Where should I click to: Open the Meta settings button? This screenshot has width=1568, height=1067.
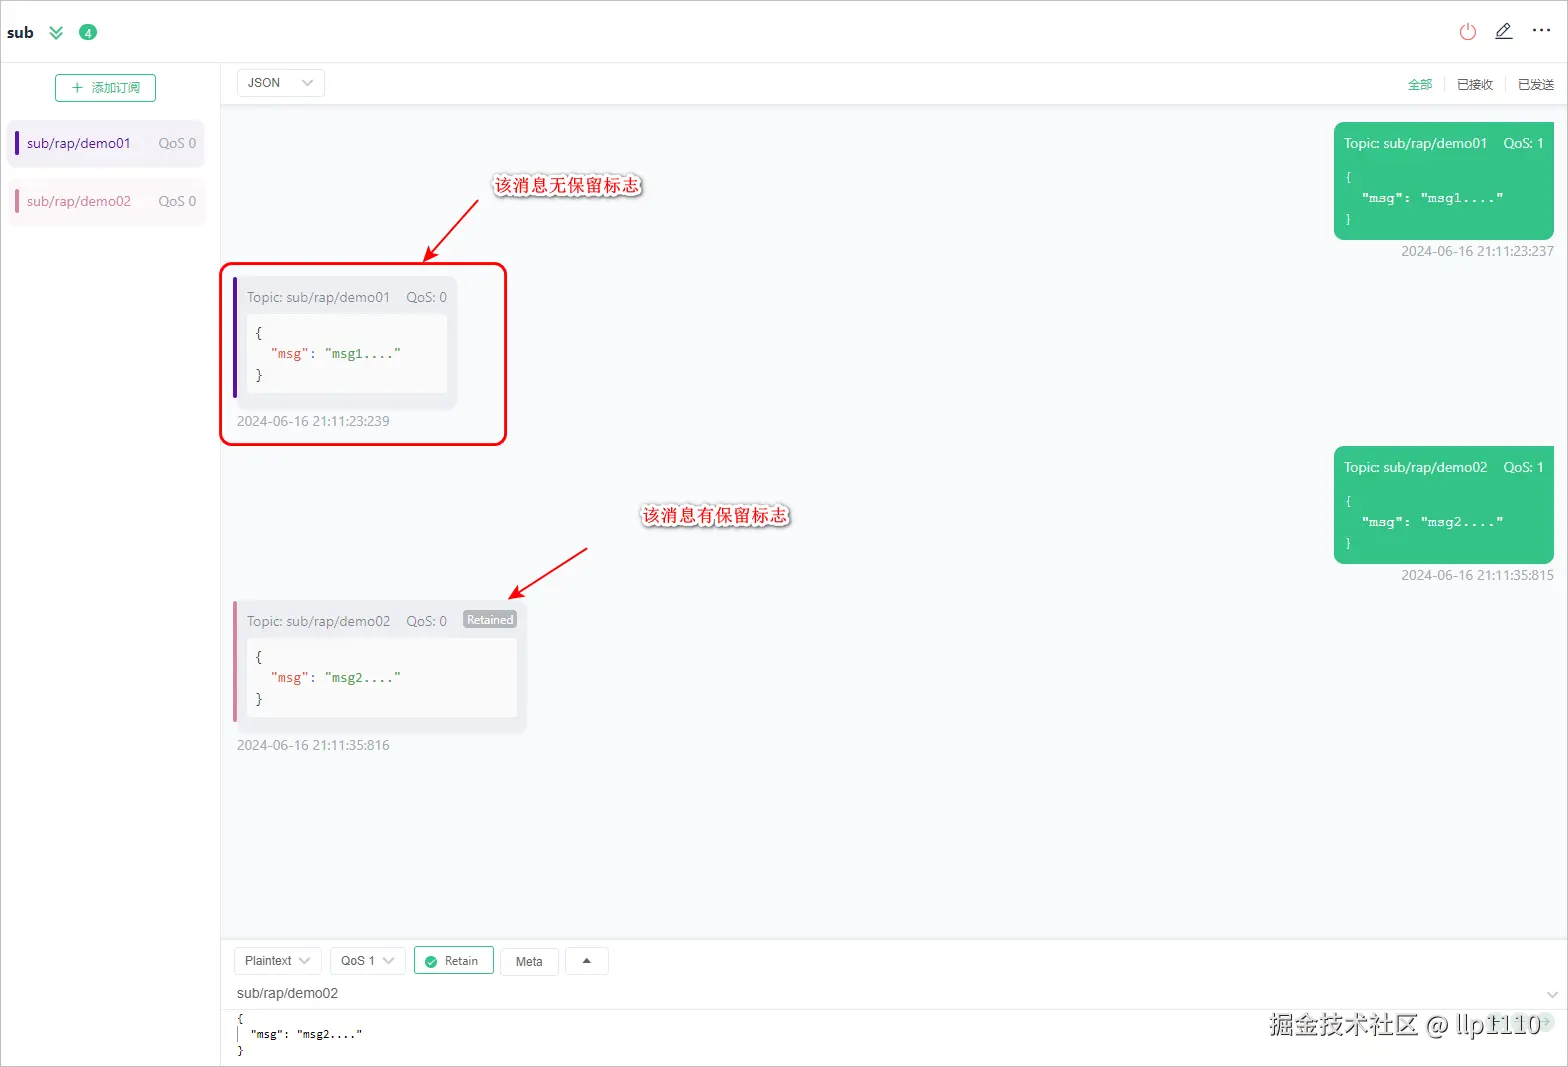tap(529, 962)
